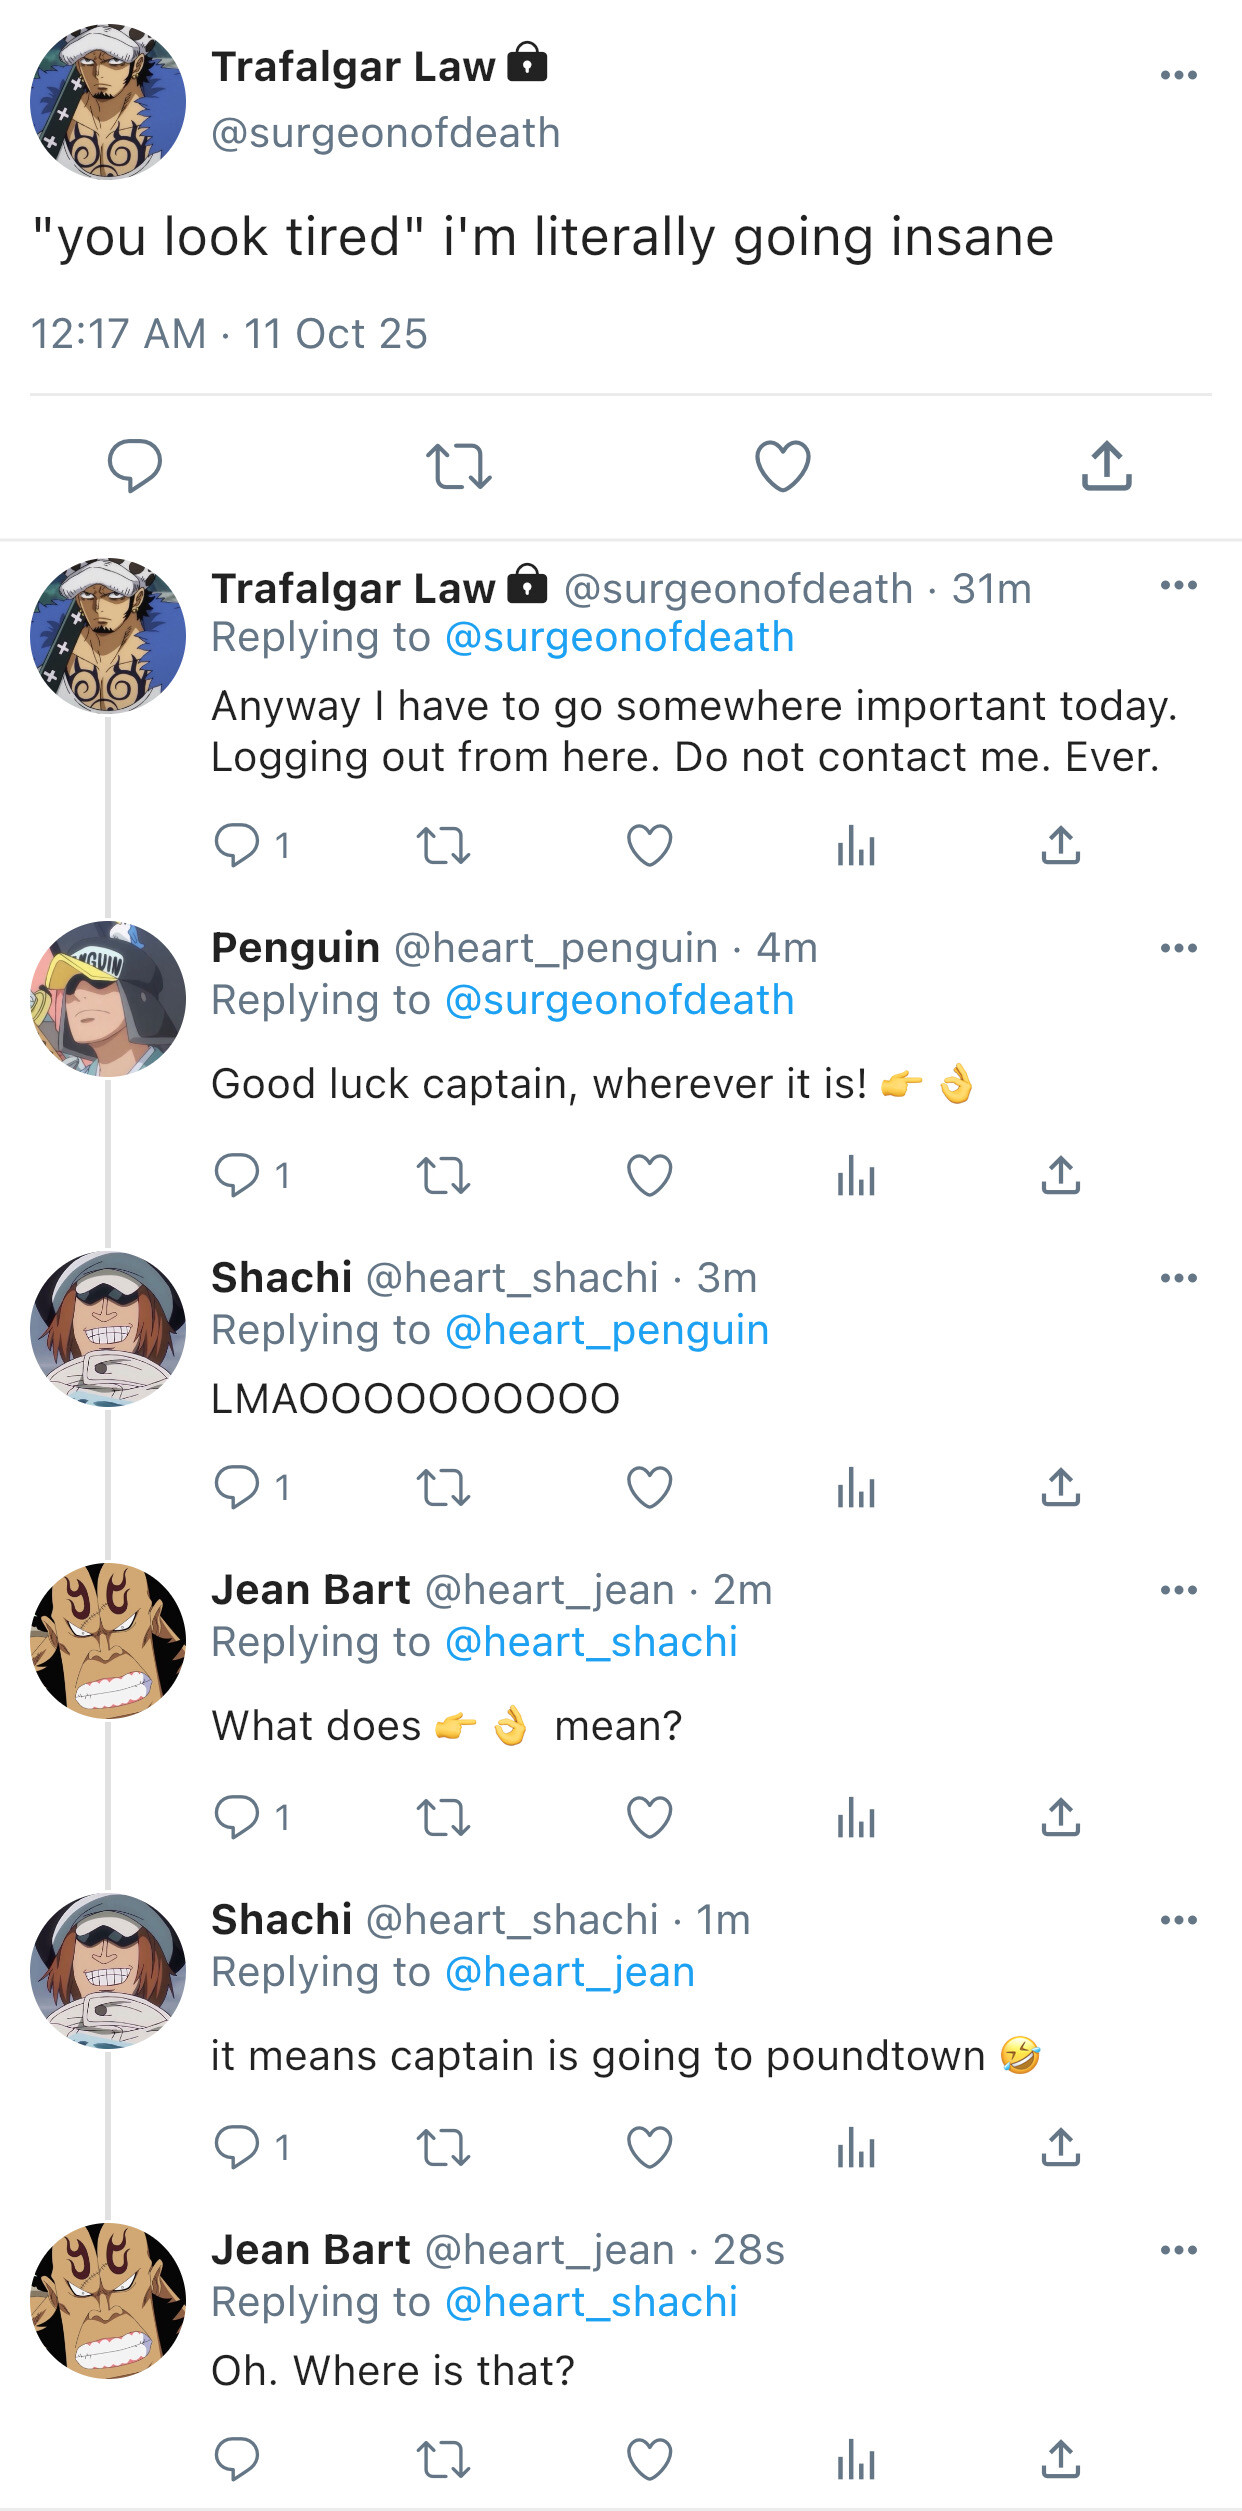Open Penguin's profile picture
Image resolution: width=1242 pixels, height=2511 pixels.
coord(108,999)
